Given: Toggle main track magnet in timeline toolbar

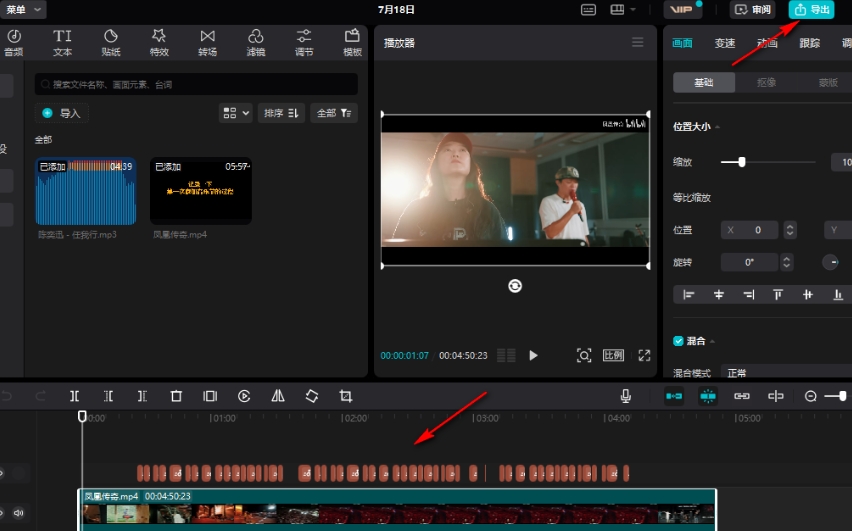Looking at the screenshot, I should [x=674, y=396].
